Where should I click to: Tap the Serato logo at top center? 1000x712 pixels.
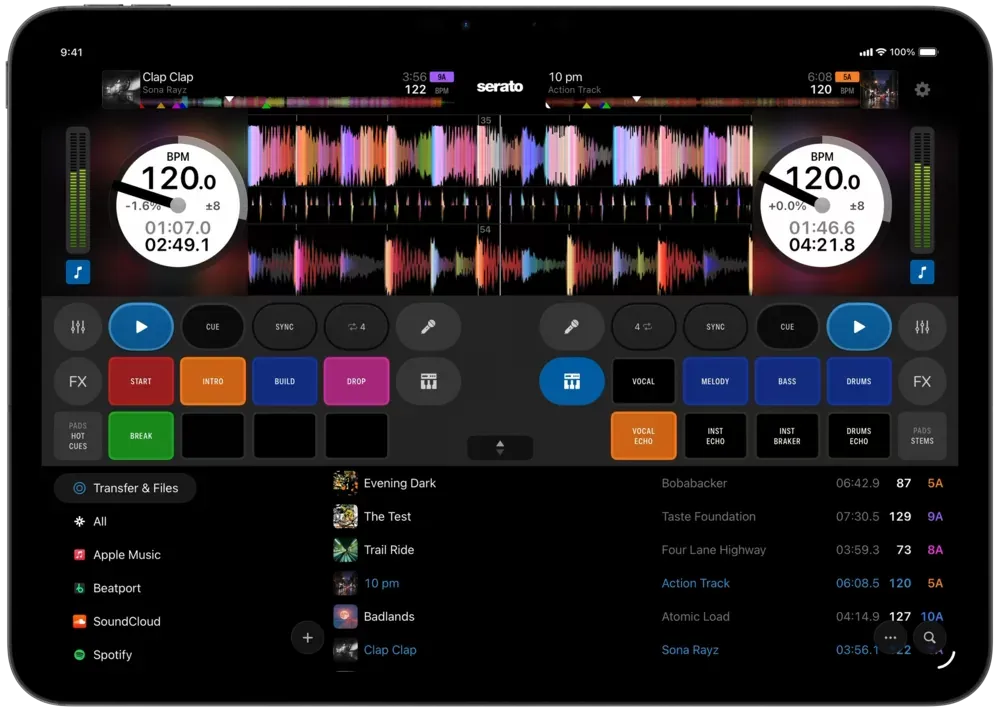coord(499,87)
